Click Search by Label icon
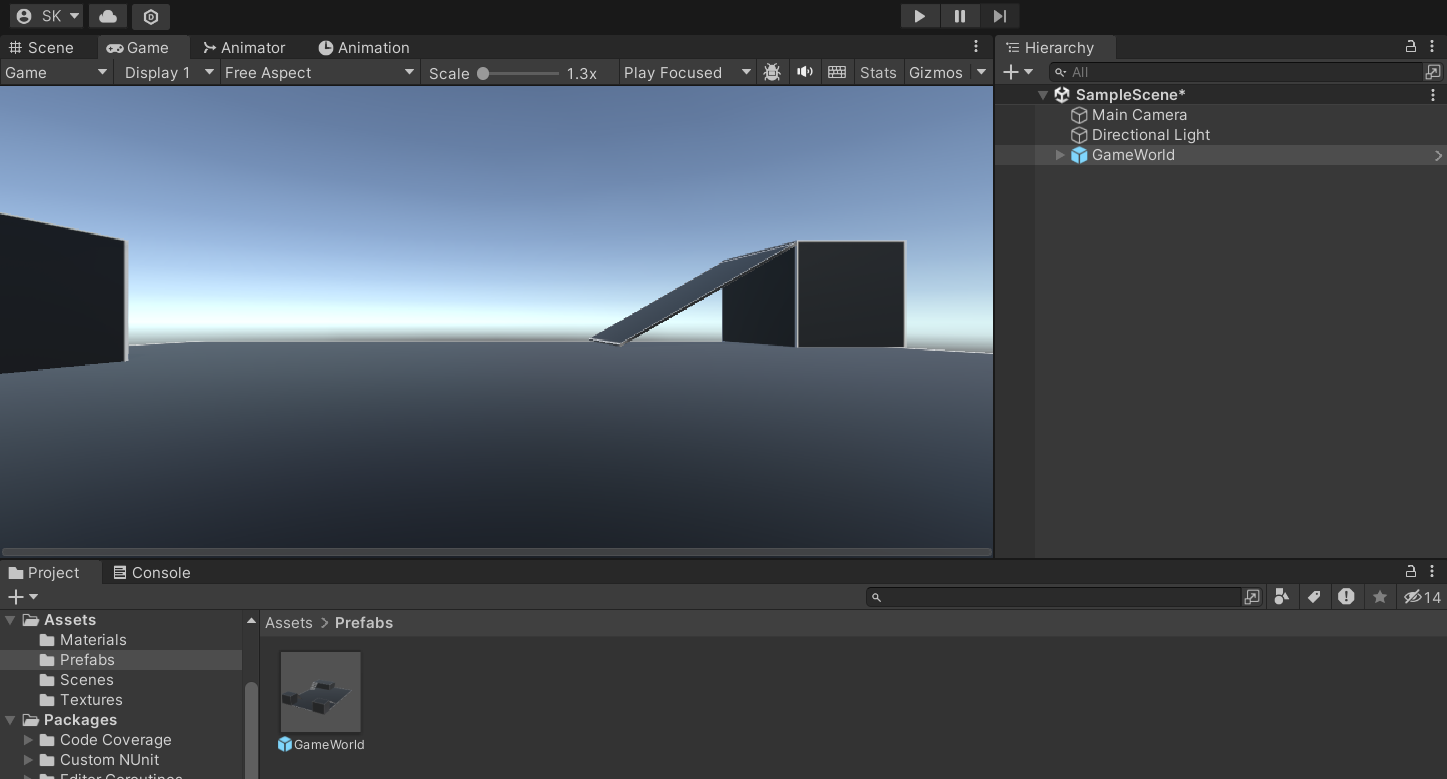Viewport: 1447px width, 779px height. pos(1314,597)
